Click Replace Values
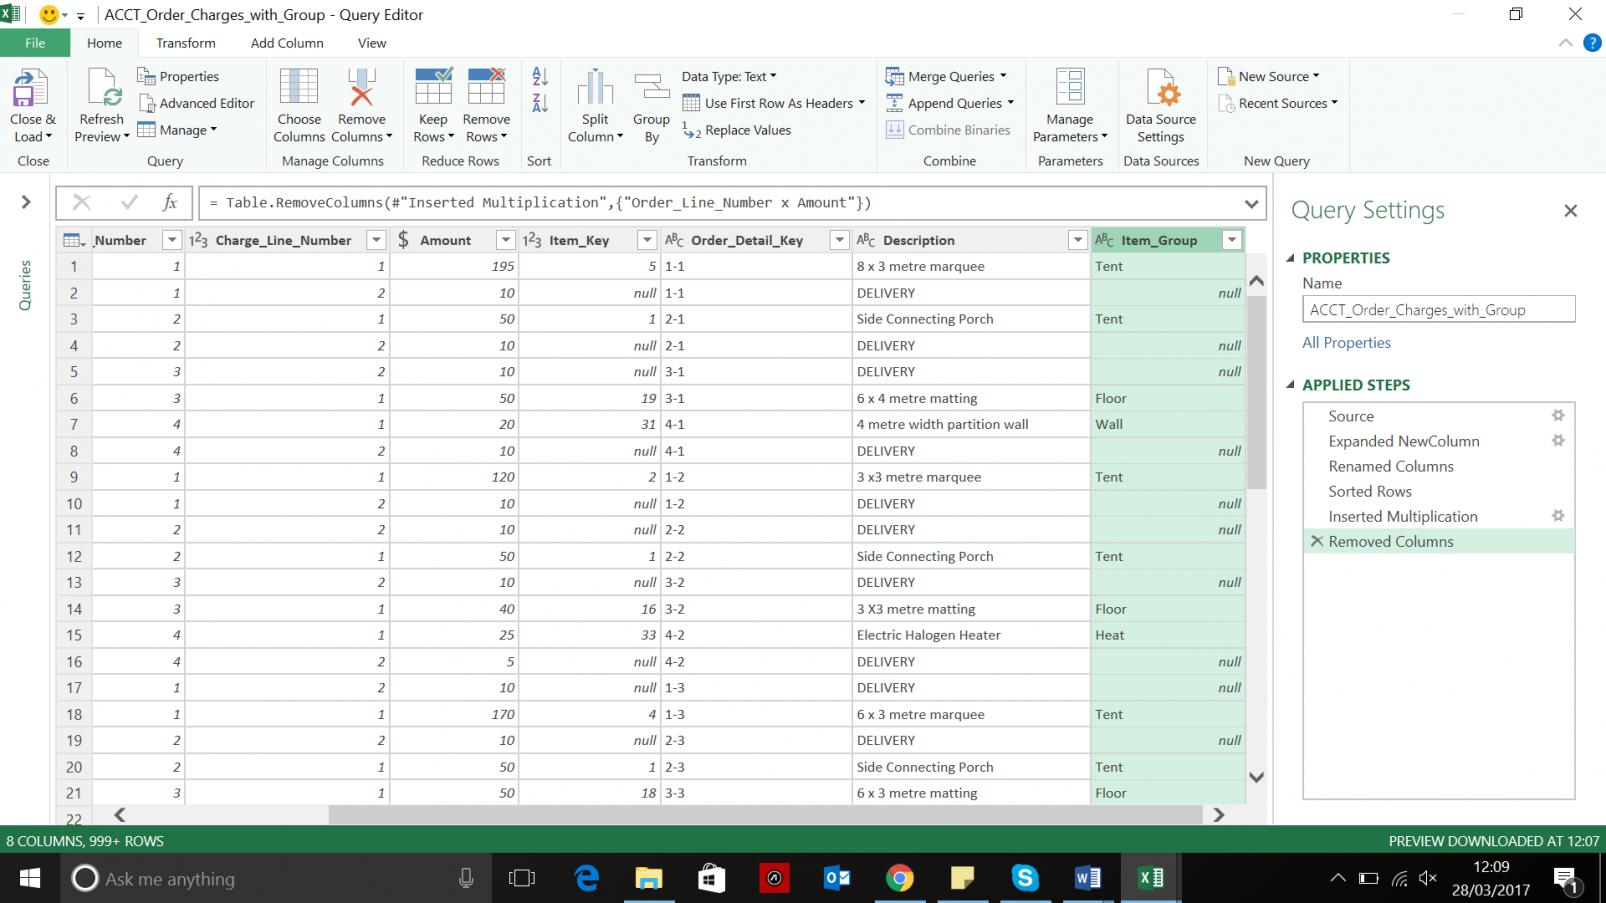Screen dimensions: 1606x903 point(737,130)
